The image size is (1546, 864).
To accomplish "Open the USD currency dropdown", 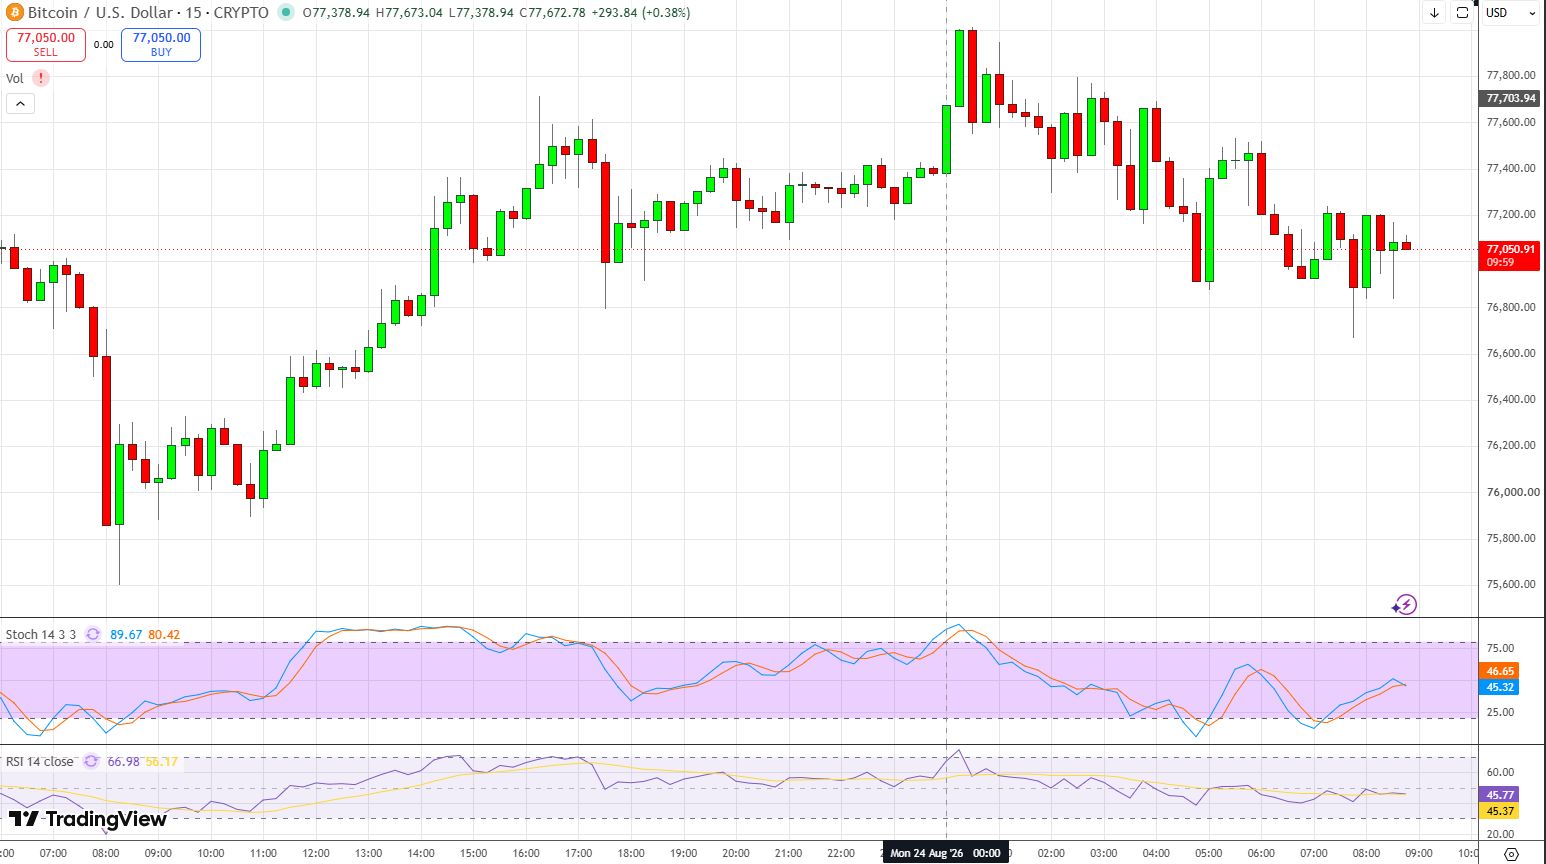I will [1510, 13].
